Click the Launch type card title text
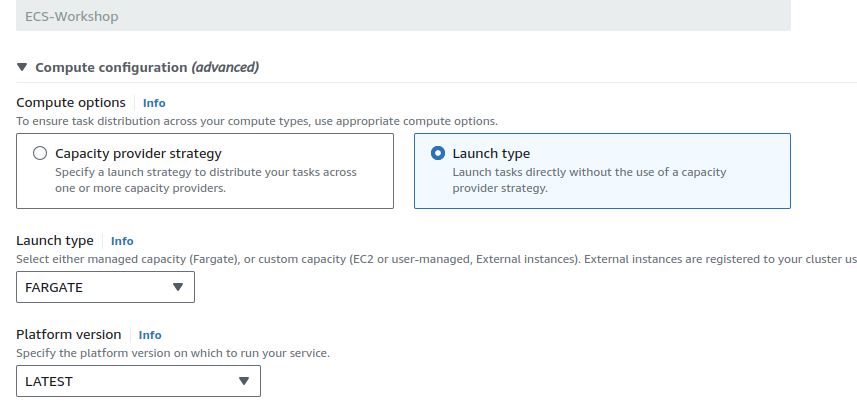The width and height of the screenshot is (857, 416). click(x=491, y=154)
